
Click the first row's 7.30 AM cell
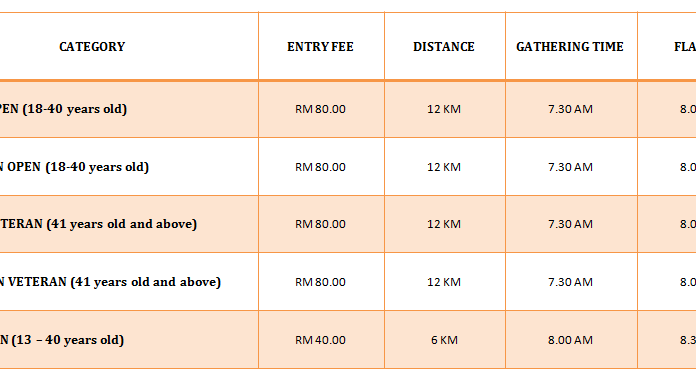(x=571, y=109)
